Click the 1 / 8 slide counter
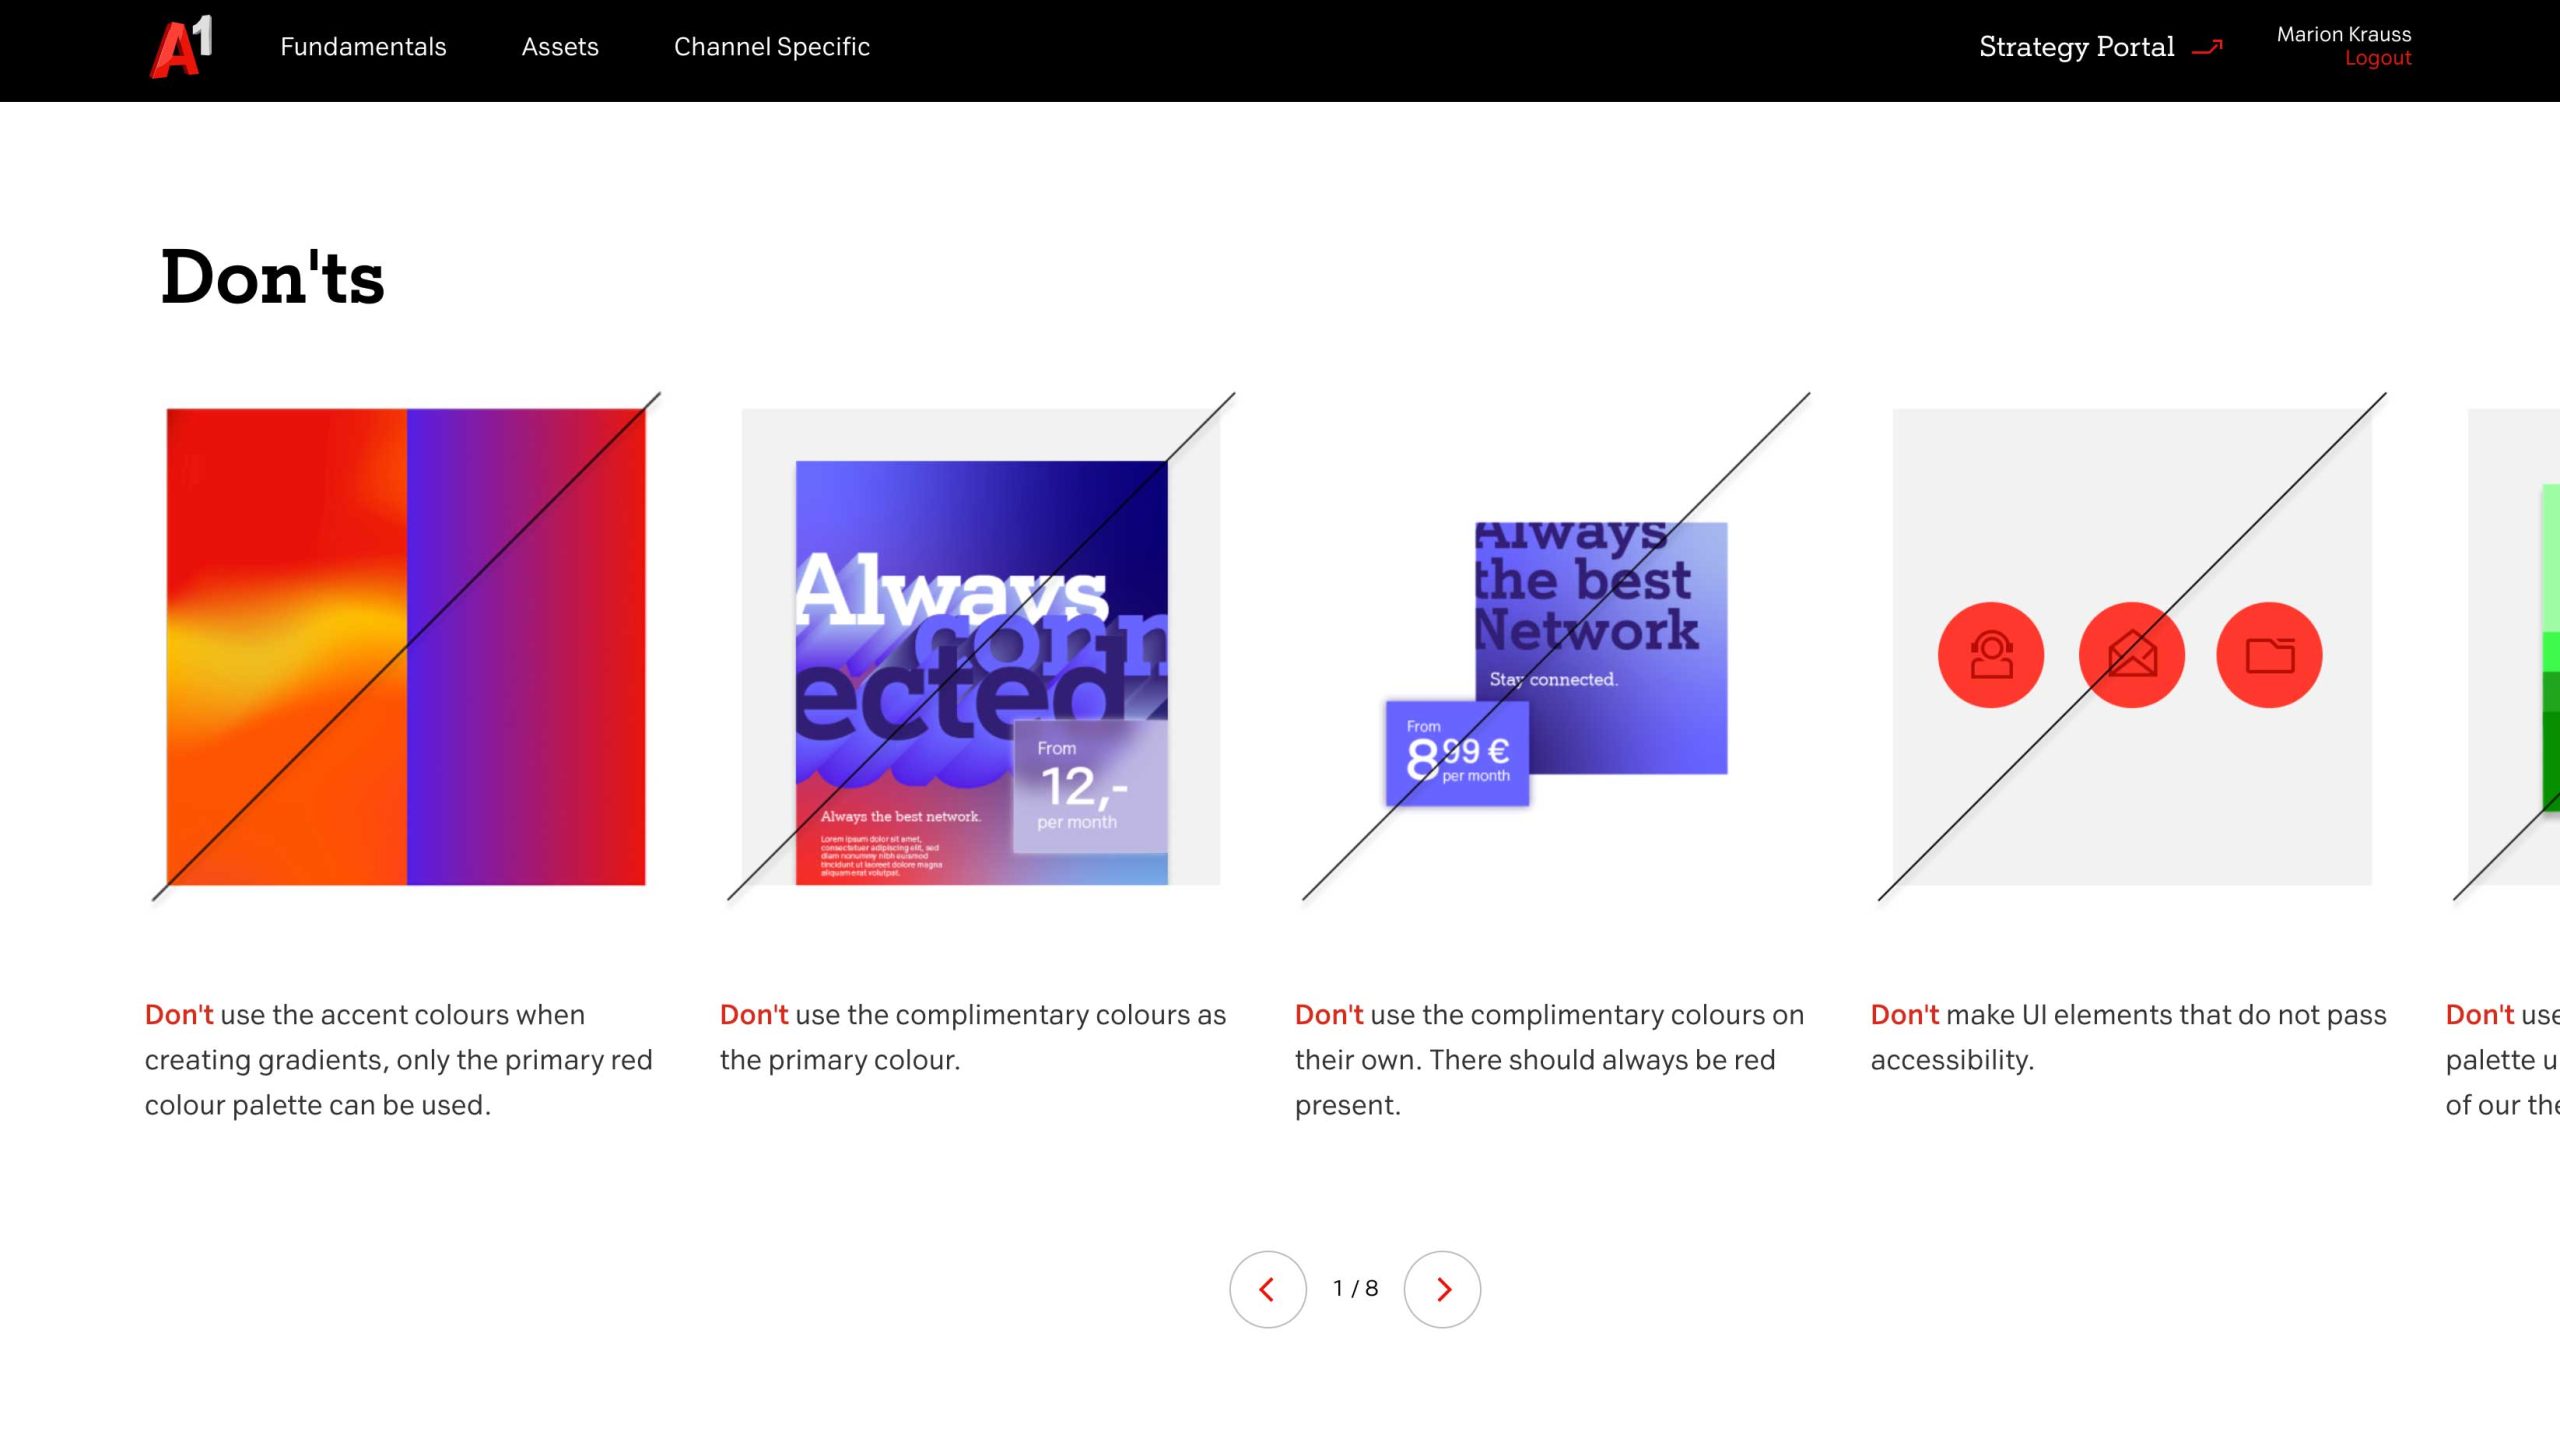This screenshot has width=2560, height=1432. coord(1355,1289)
